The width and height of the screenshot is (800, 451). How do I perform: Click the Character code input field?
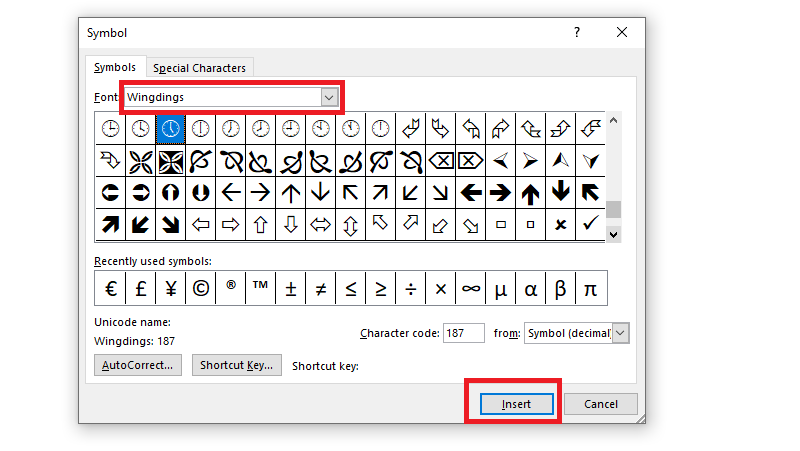pos(464,333)
